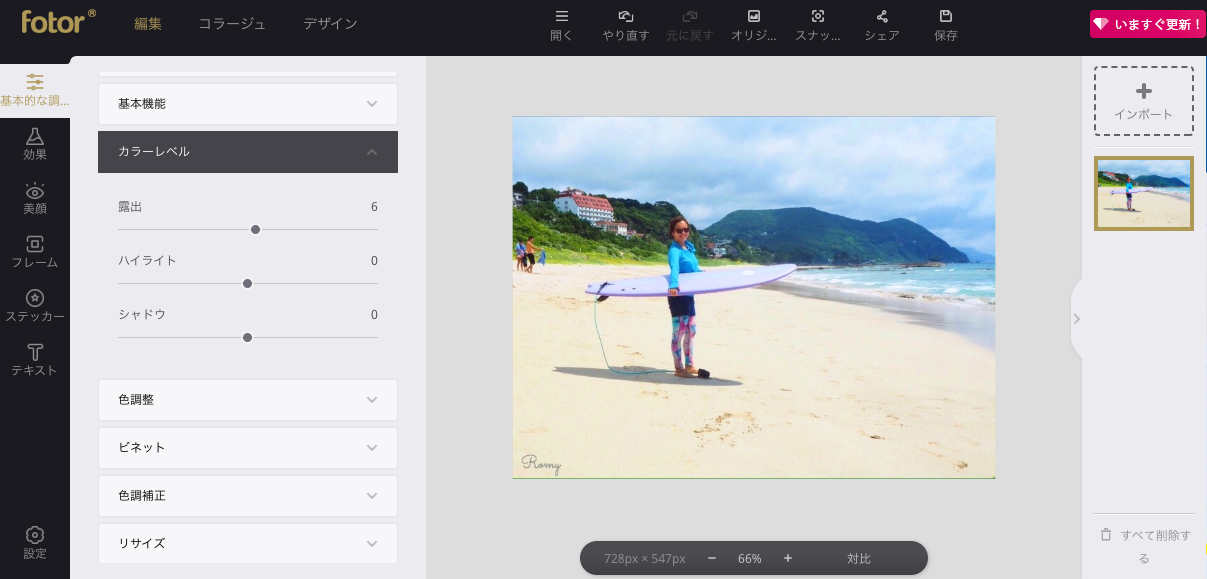Screen dimensions: 1207x579
Task: Collapse the right panel arrow
Action: click(1076, 319)
